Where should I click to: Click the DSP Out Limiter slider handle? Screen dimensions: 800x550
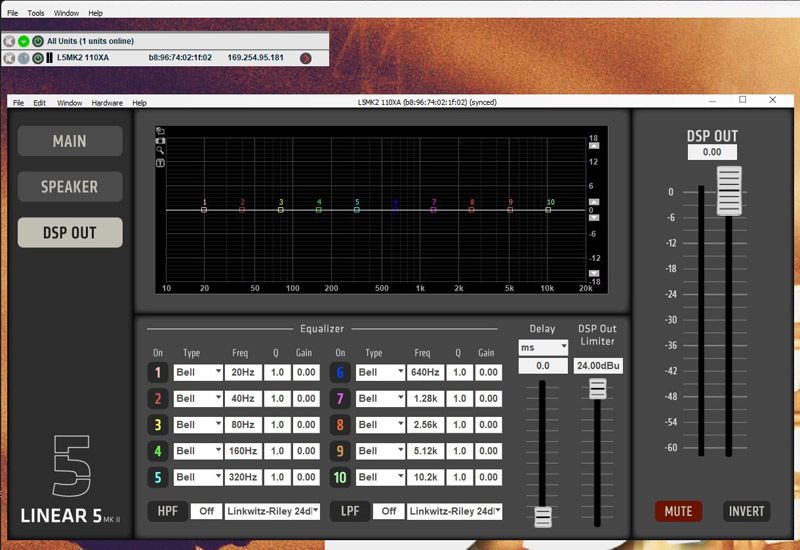(x=598, y=389)
